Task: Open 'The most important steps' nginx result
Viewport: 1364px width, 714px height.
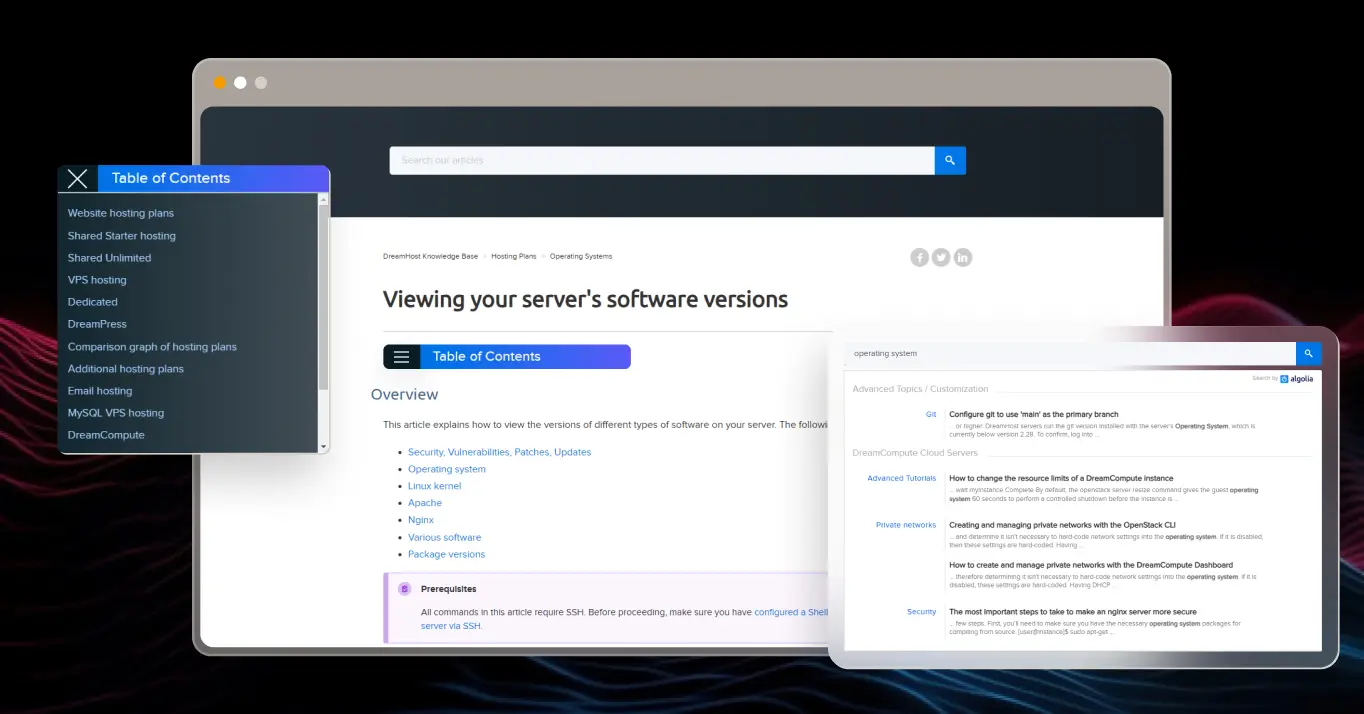Action: pyautogui.click(x=1072, y=612)
